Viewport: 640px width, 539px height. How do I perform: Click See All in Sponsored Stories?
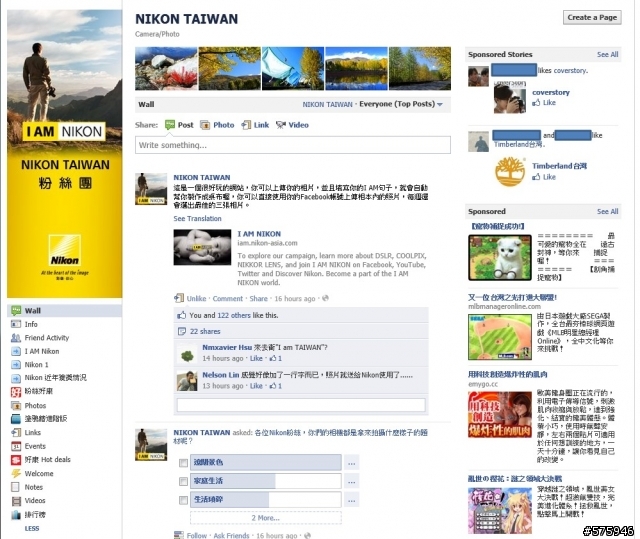pos(607,54)
